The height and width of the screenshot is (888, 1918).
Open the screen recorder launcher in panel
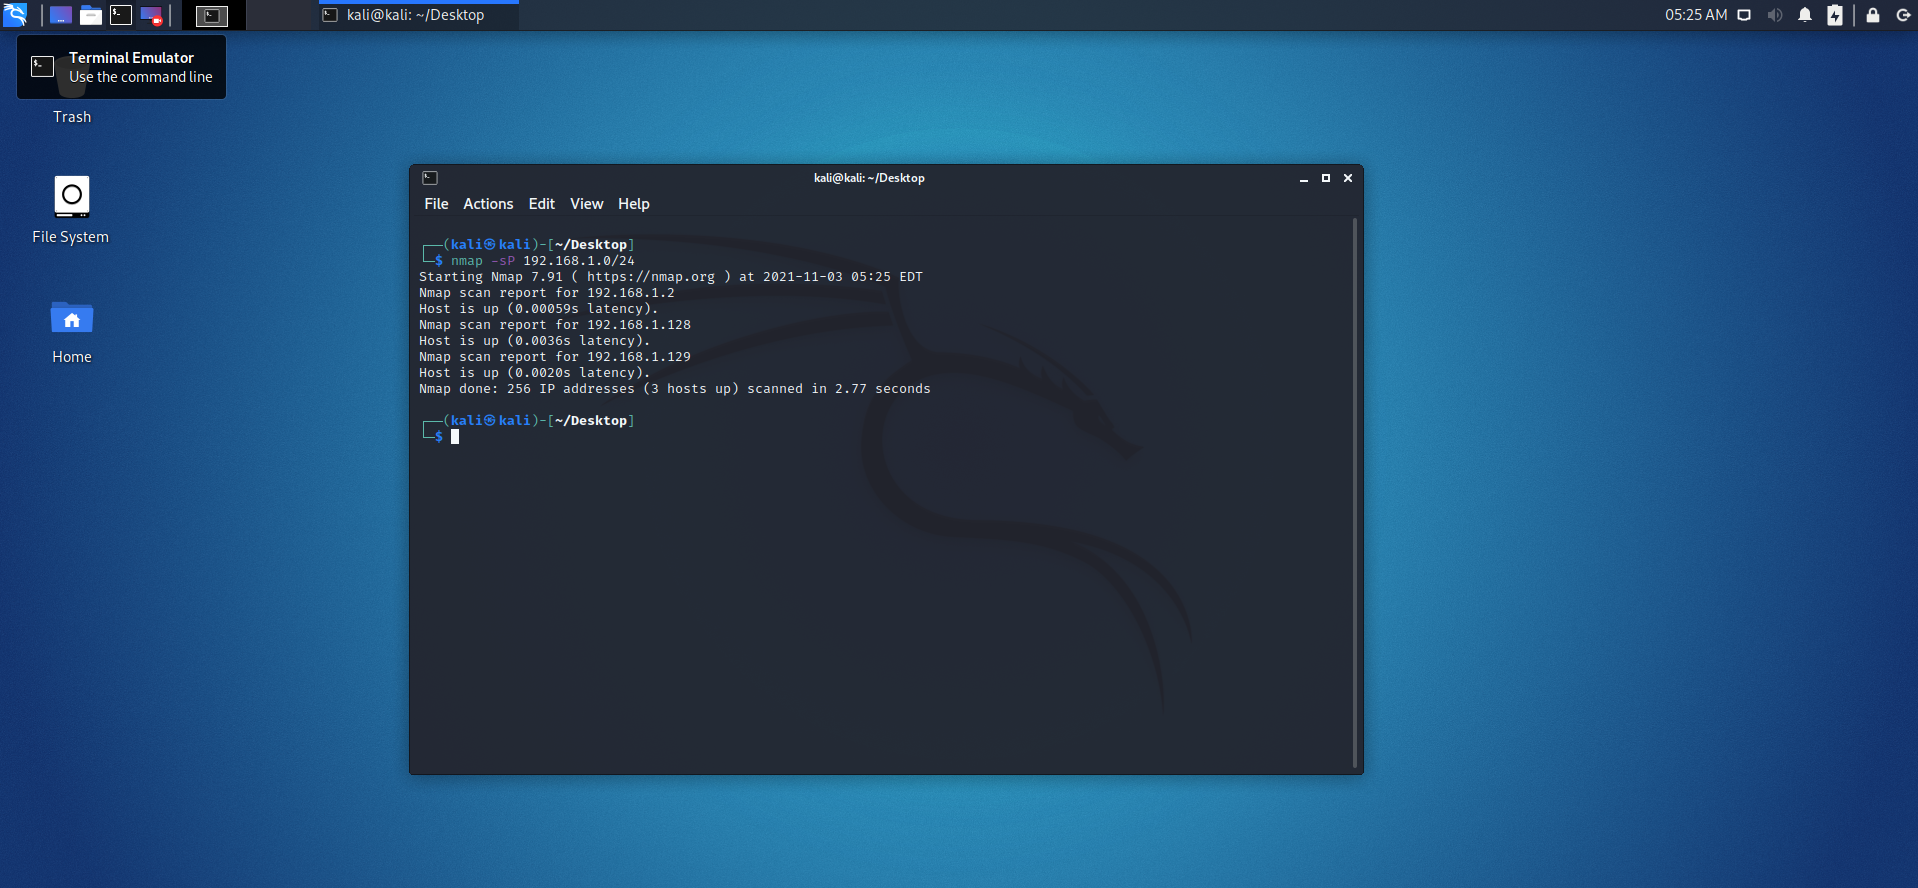click(x=151, y=15)
